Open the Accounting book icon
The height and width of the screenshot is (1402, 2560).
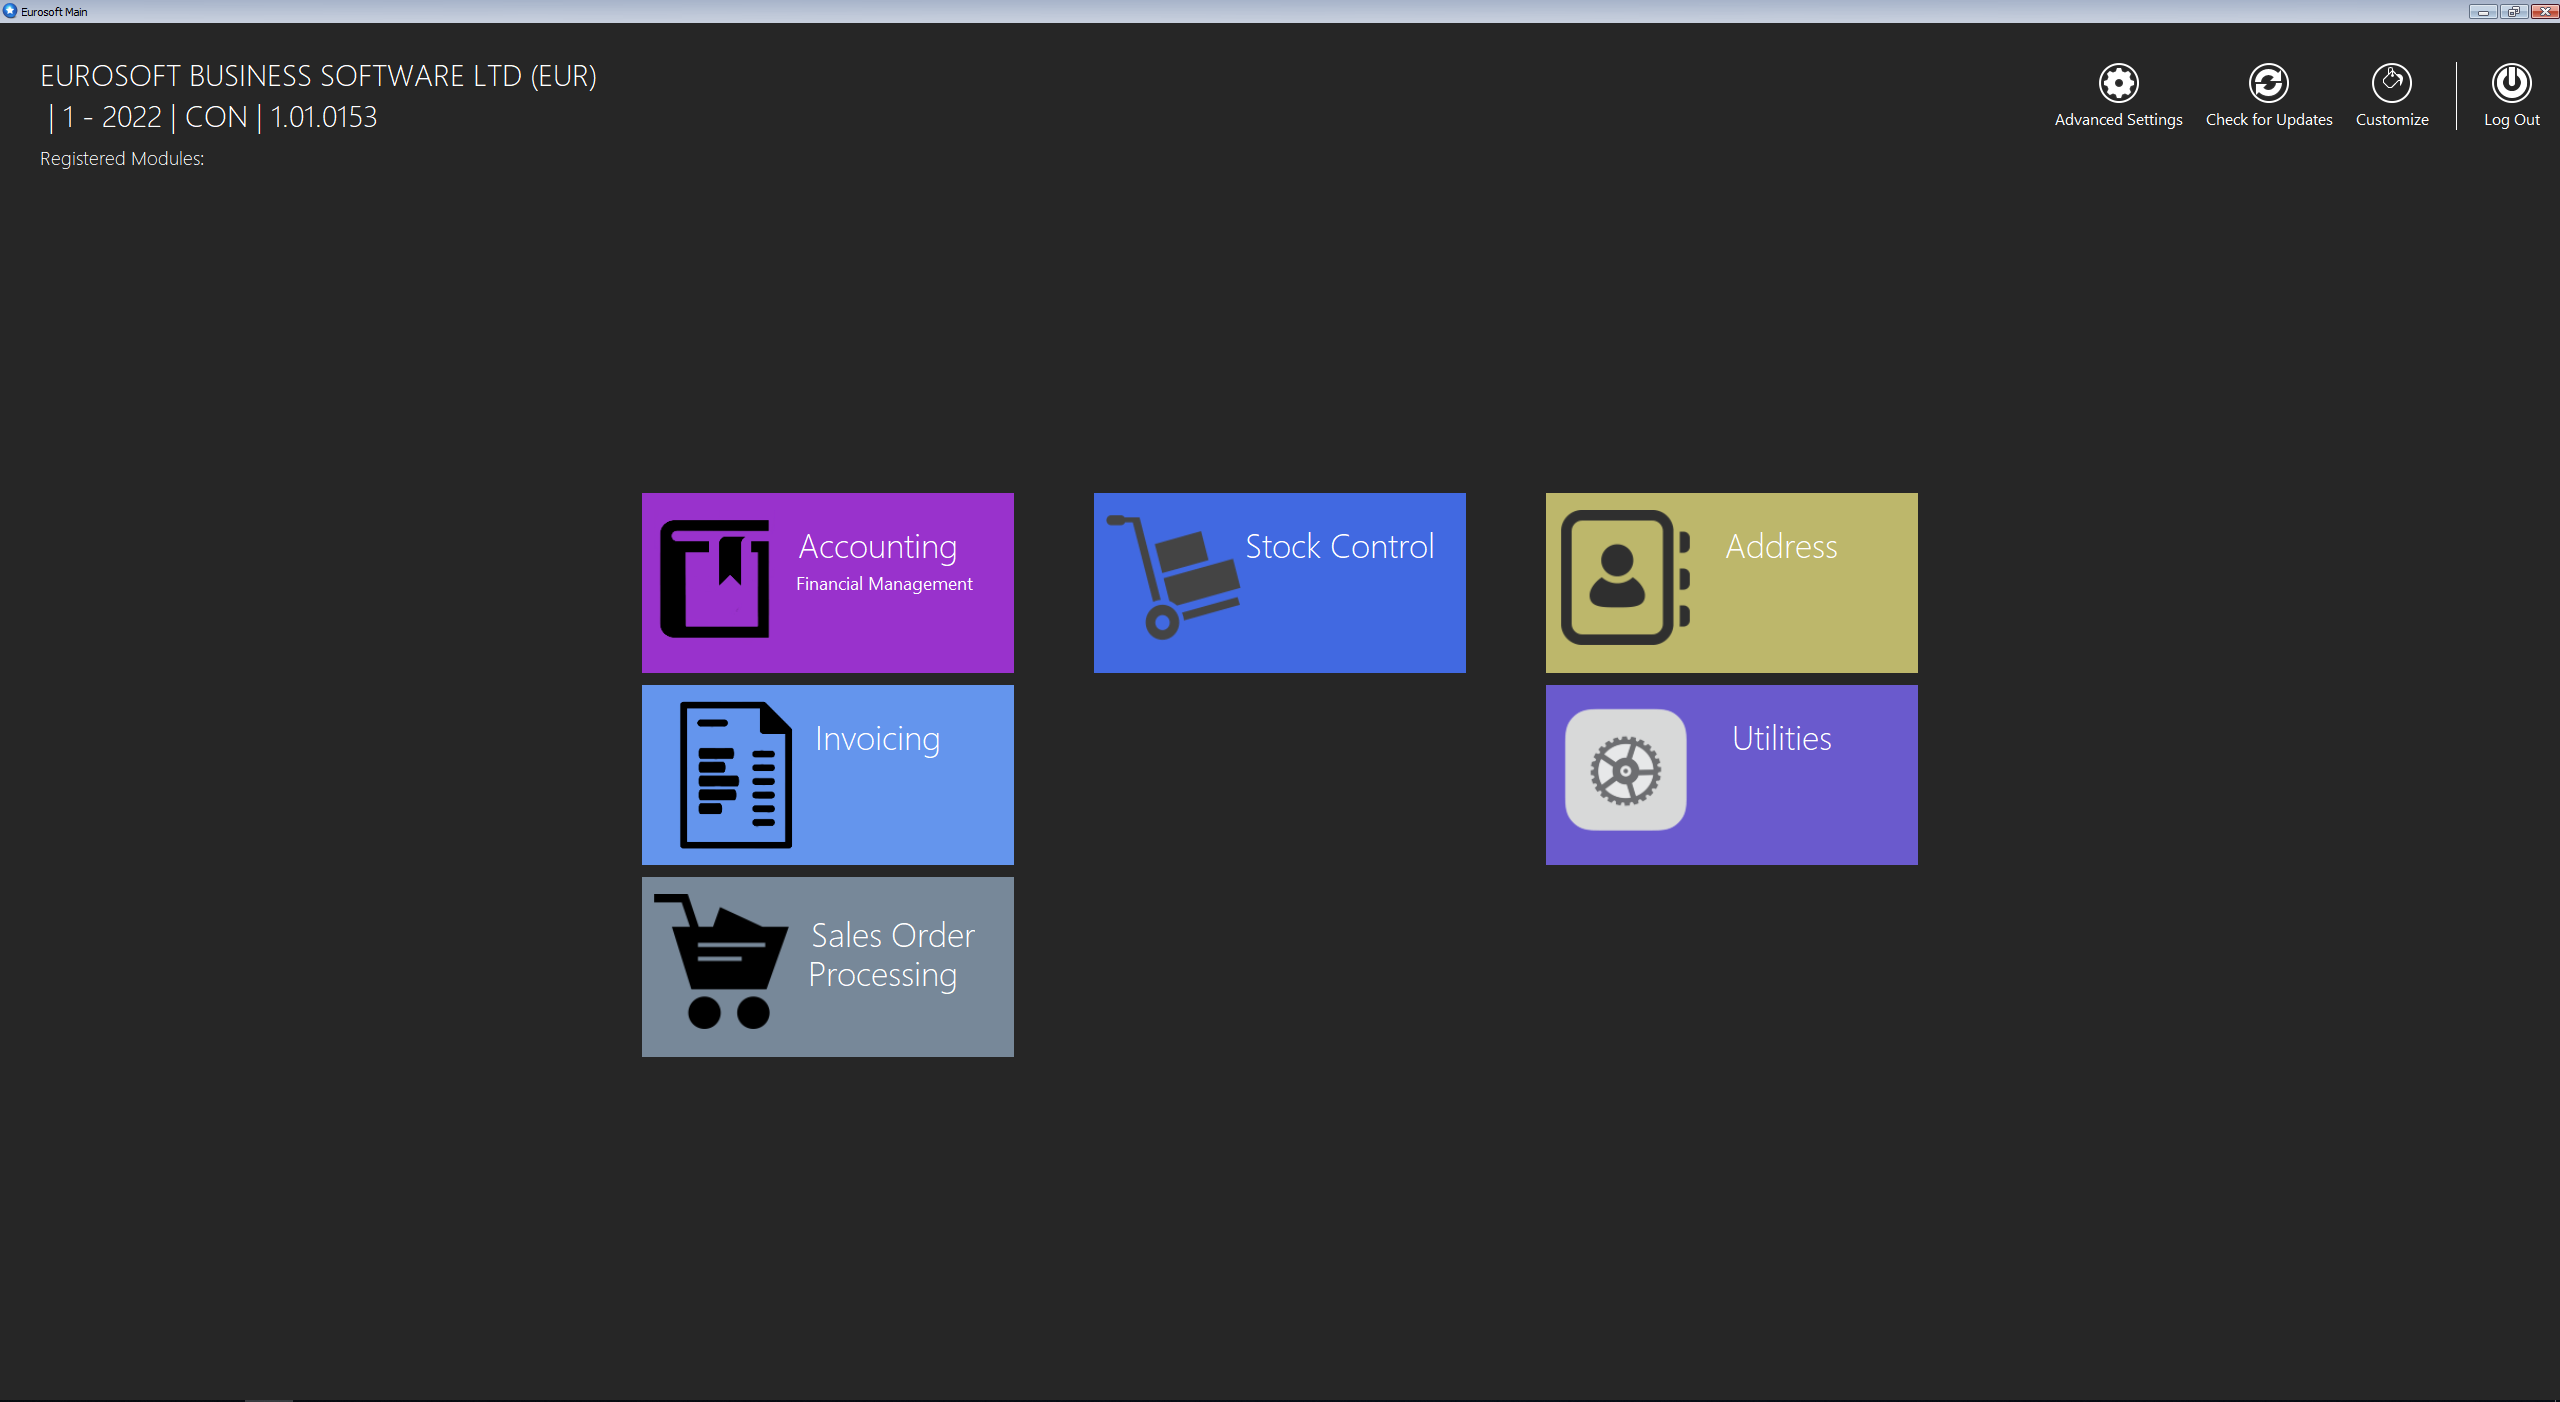(714, 578)
